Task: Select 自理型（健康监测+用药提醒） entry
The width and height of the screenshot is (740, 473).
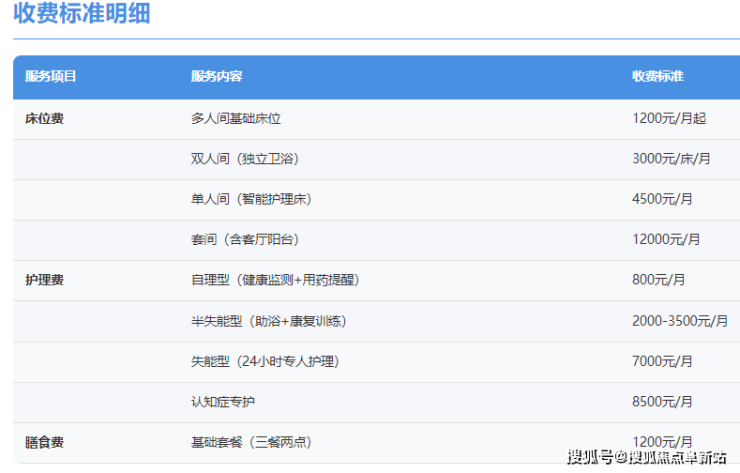Action: [x=274, y=280]
